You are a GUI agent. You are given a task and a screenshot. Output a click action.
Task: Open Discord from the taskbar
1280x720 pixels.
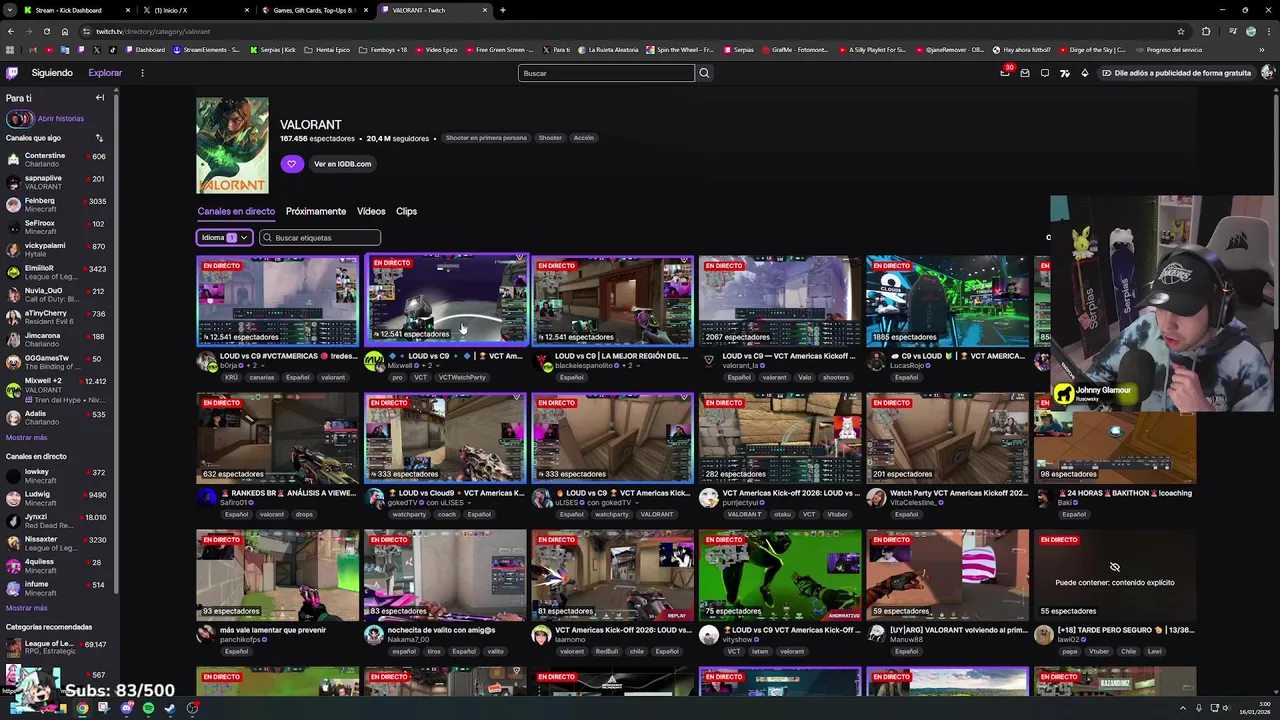point(126,708)
